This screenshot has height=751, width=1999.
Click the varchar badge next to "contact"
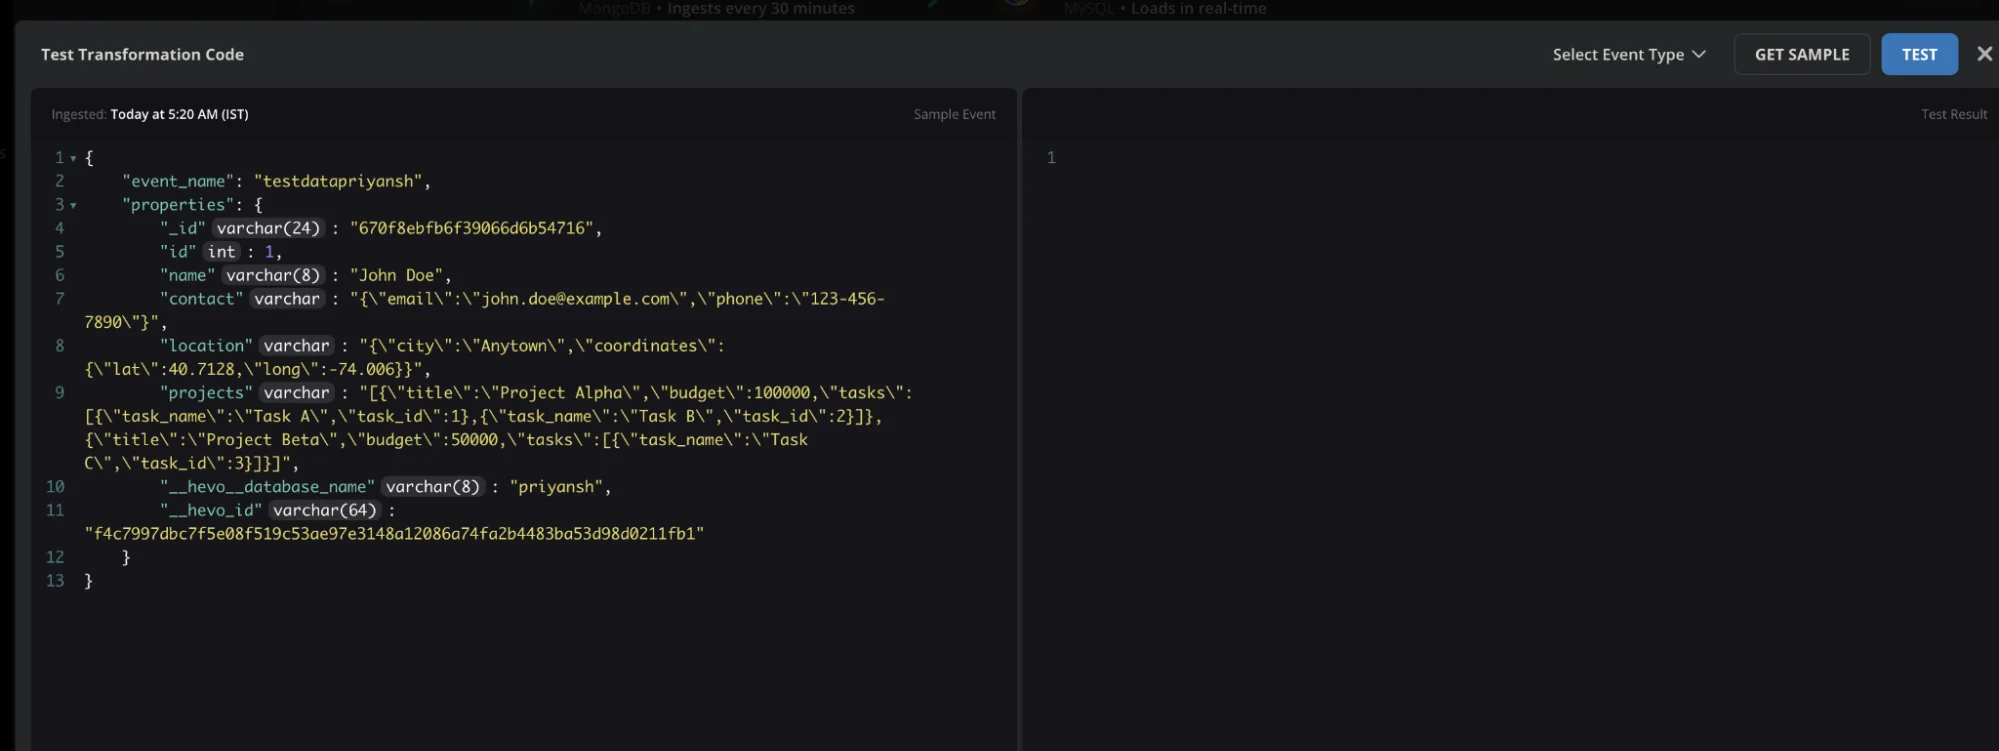pos(287,299)
